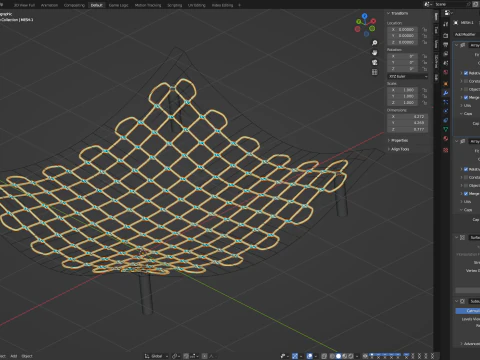Open the Material properties sphere icon
This screenshot has height=360, width=480.
tap(446, 139)
